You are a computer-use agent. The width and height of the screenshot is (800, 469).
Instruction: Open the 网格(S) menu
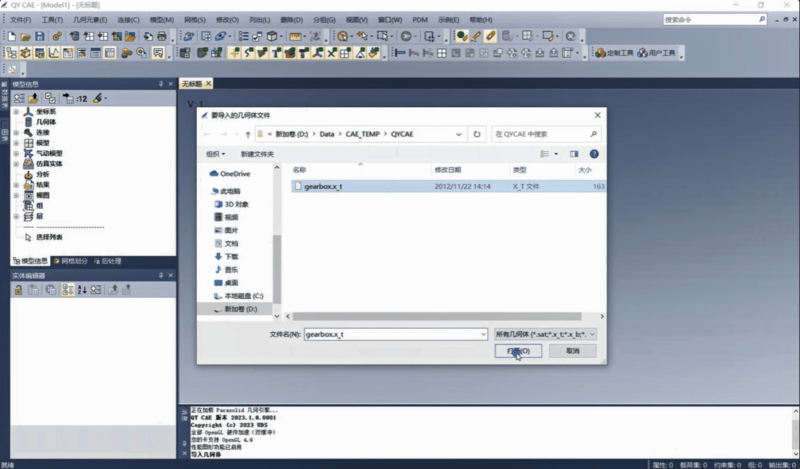click(x=197, y=19)
